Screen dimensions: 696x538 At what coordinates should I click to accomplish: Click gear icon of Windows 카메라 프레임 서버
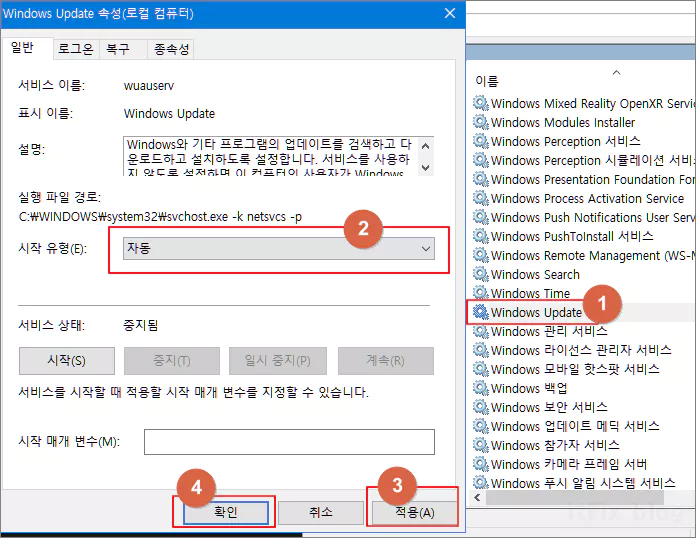click(481, 464)
